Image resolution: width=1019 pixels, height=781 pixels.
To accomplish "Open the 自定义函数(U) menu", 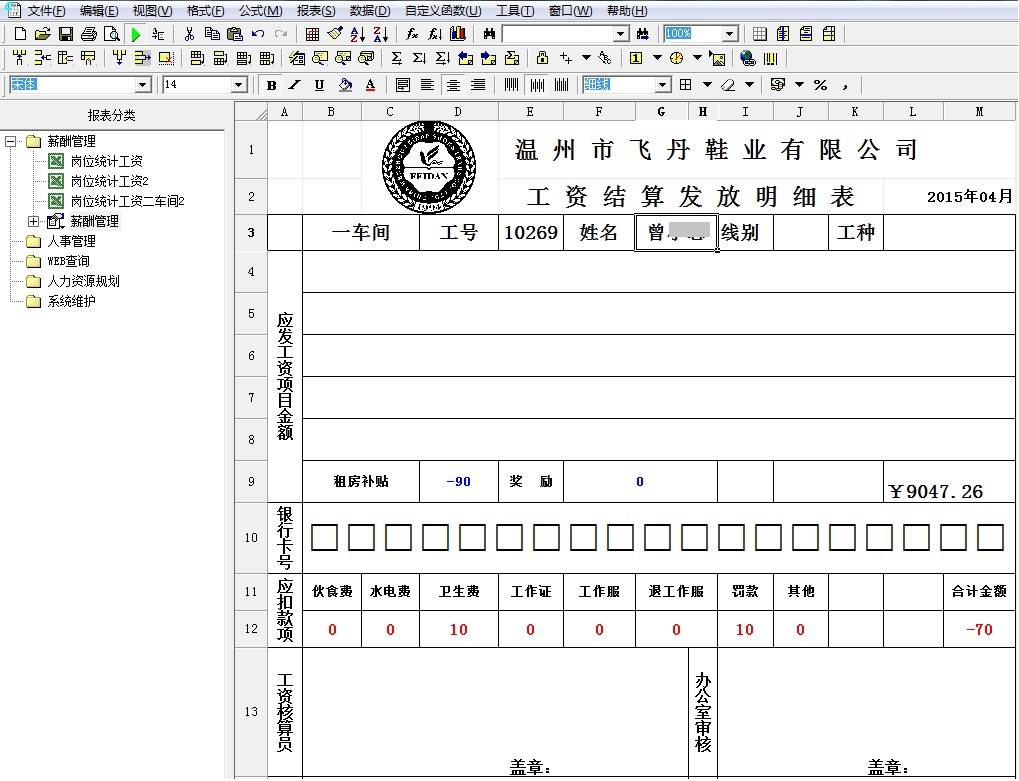I will pyautogui.click(x=443, y=11).
